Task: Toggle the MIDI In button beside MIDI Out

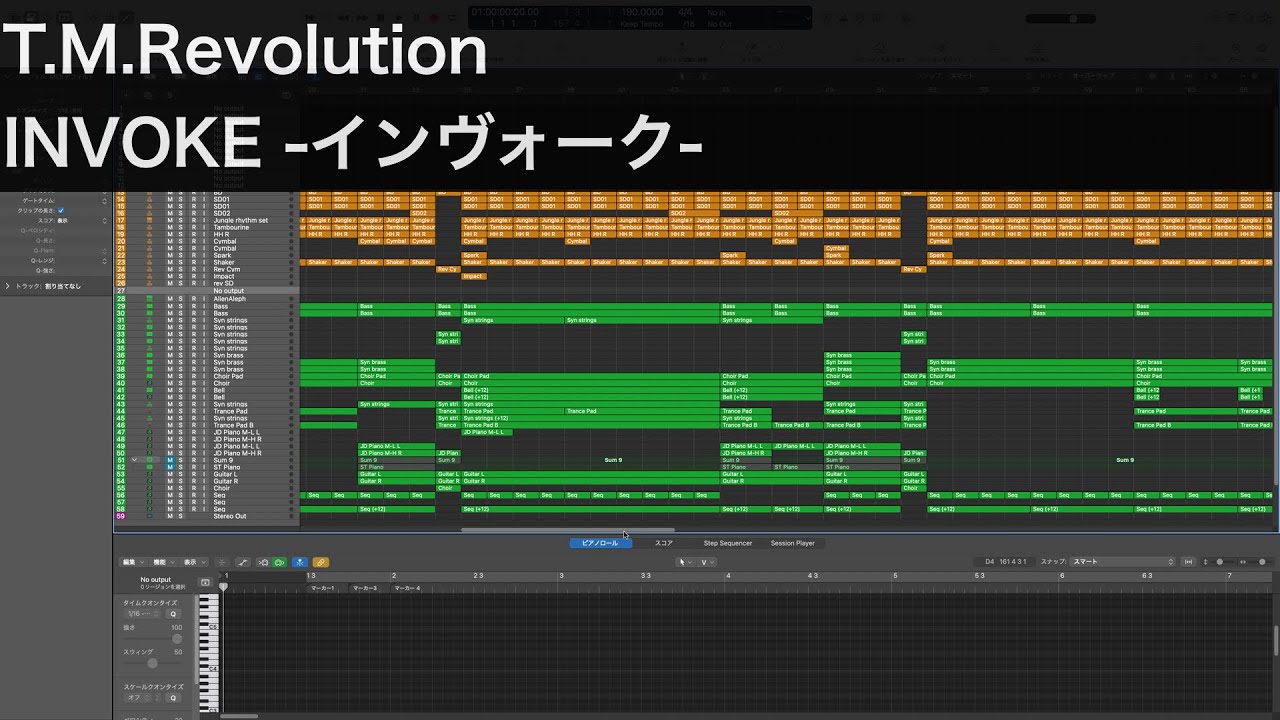Action: tap(263, 562)
